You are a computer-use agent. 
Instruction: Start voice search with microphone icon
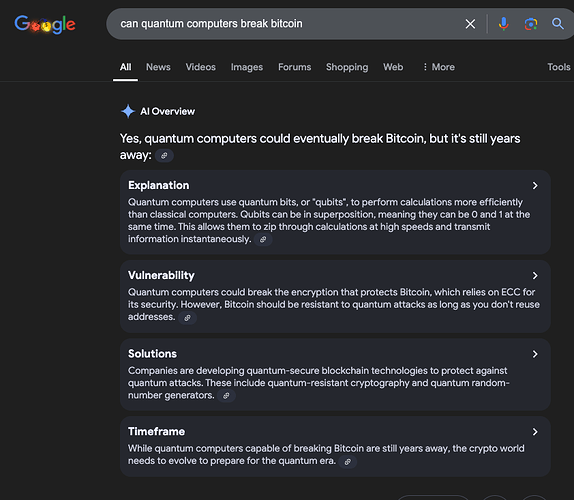point(503,24)
